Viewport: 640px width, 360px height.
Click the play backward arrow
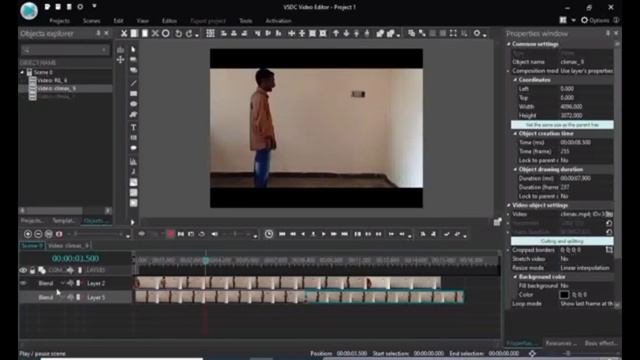tap(303, 234)
